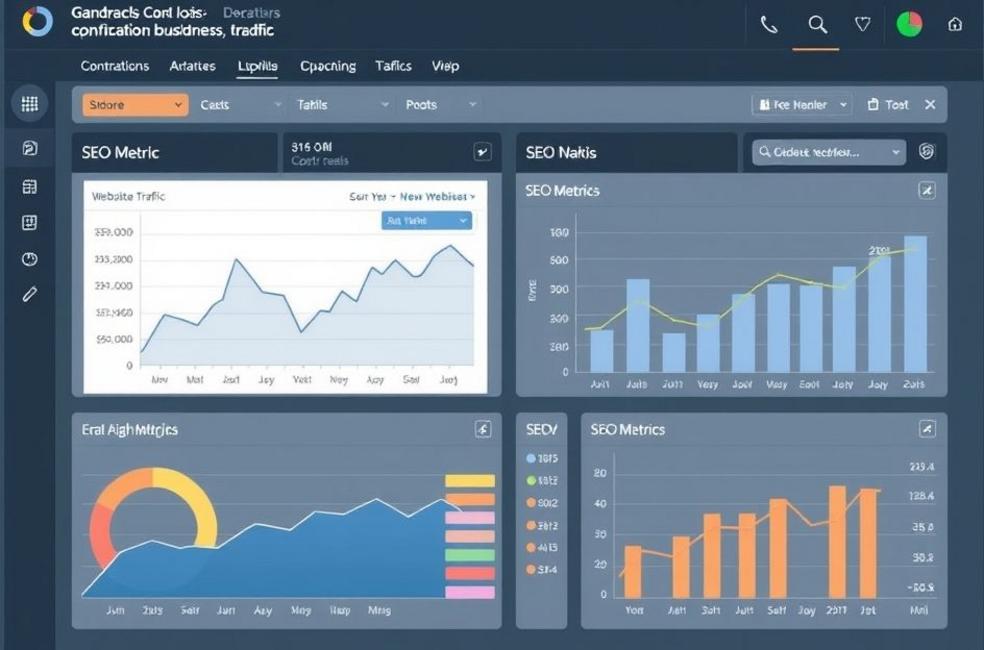Open the search icon in the top bar
The height and width of the screenshot is (650, 984).
click(x=816, y=22)
